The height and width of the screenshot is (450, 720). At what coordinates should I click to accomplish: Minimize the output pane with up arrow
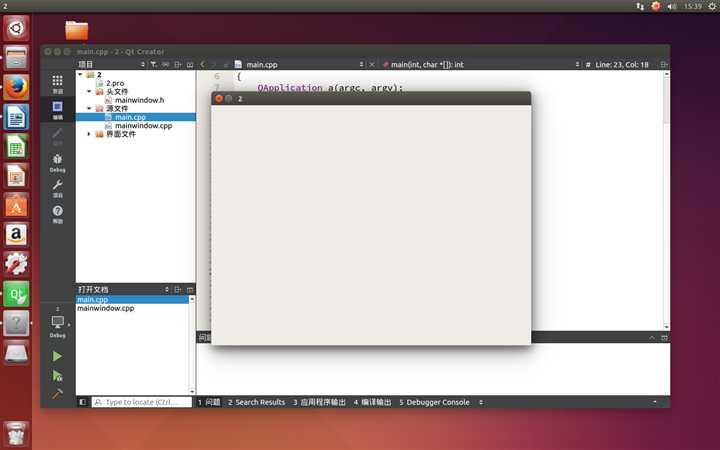click(652, 338)
